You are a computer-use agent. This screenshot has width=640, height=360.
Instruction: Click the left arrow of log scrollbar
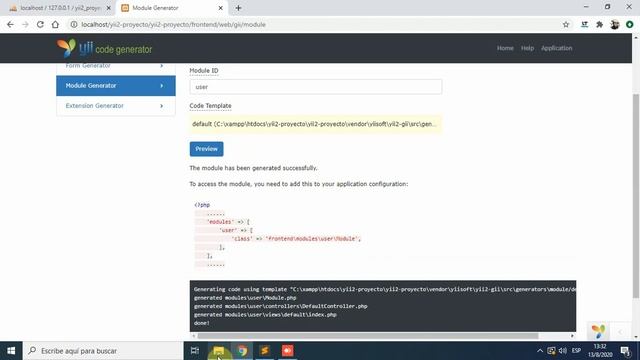click(193, 336)
